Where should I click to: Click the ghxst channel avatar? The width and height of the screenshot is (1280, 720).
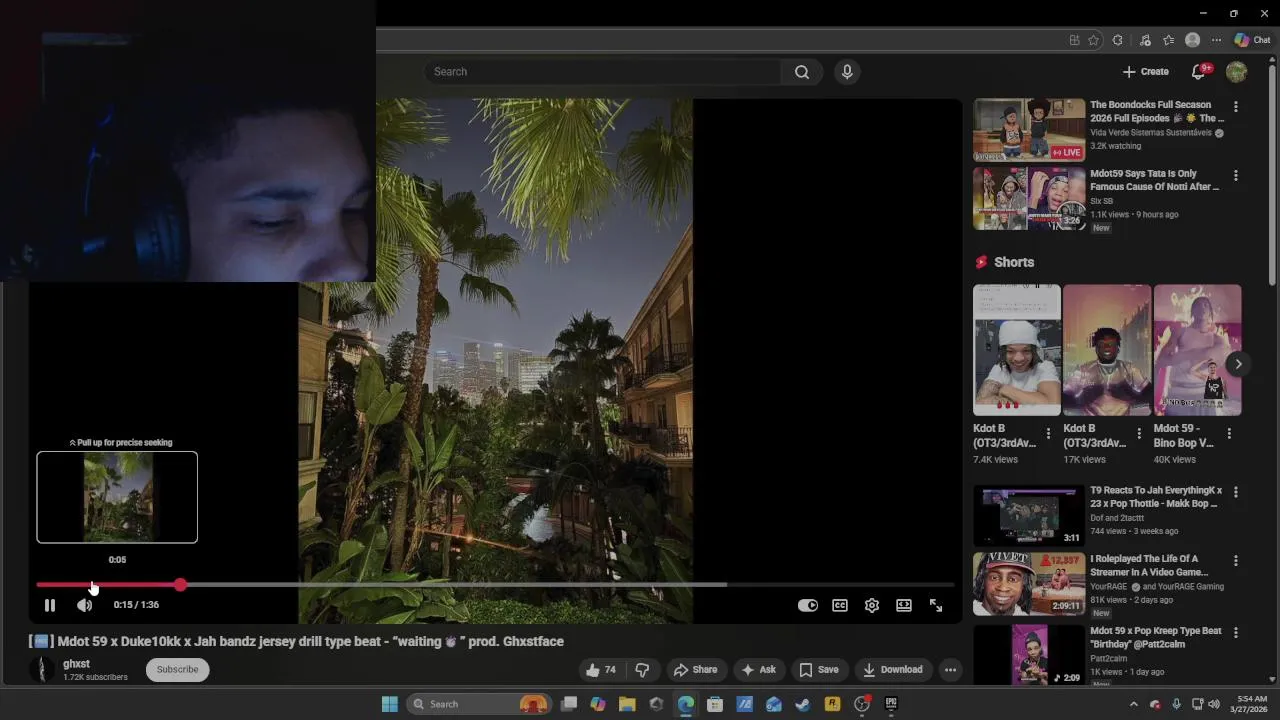click(x=41, y=670)
